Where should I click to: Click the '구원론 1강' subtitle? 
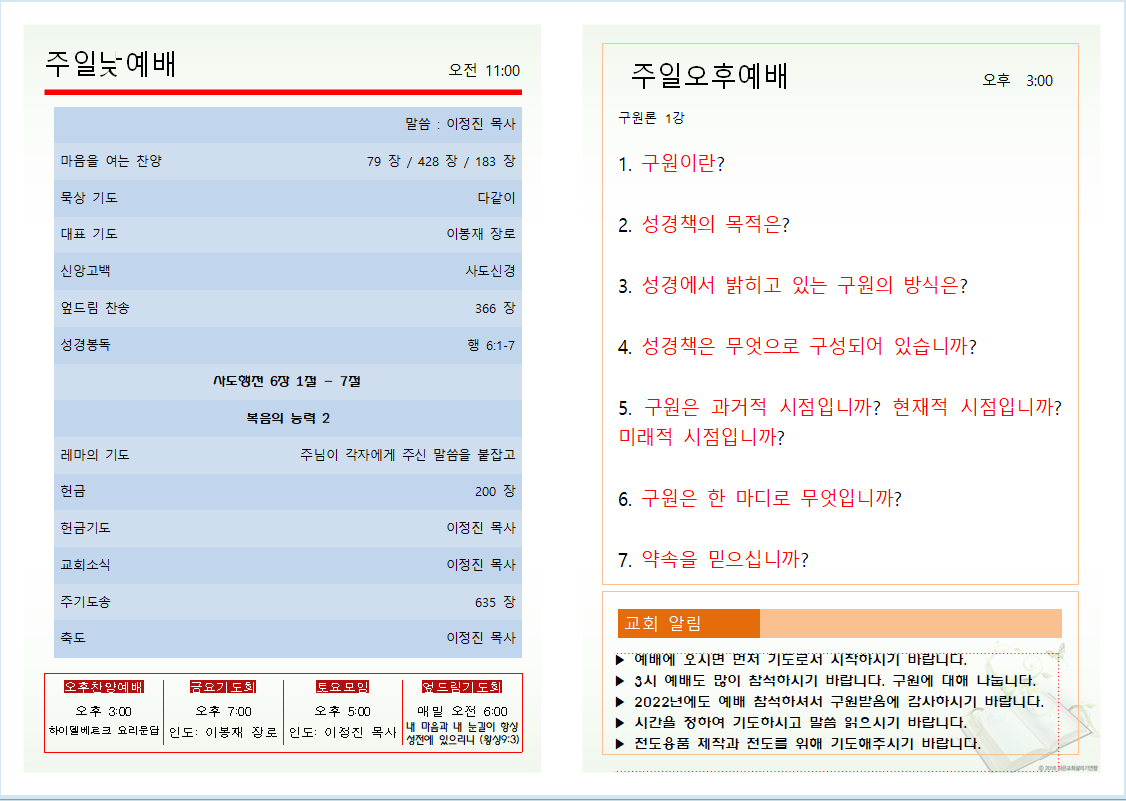click(x=651, y=118)
